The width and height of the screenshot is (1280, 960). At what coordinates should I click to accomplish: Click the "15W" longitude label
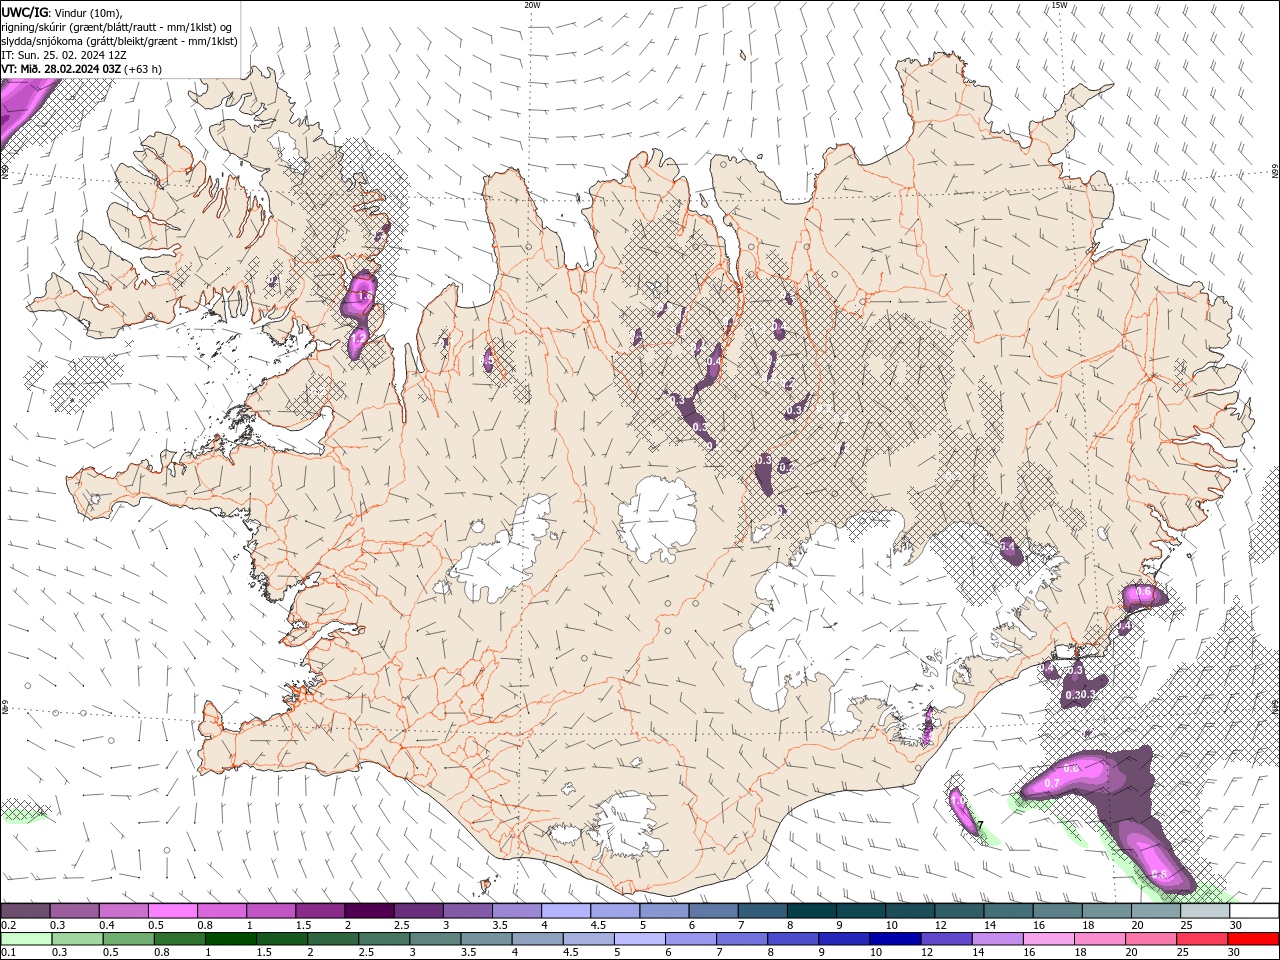tap(1058, 5)
